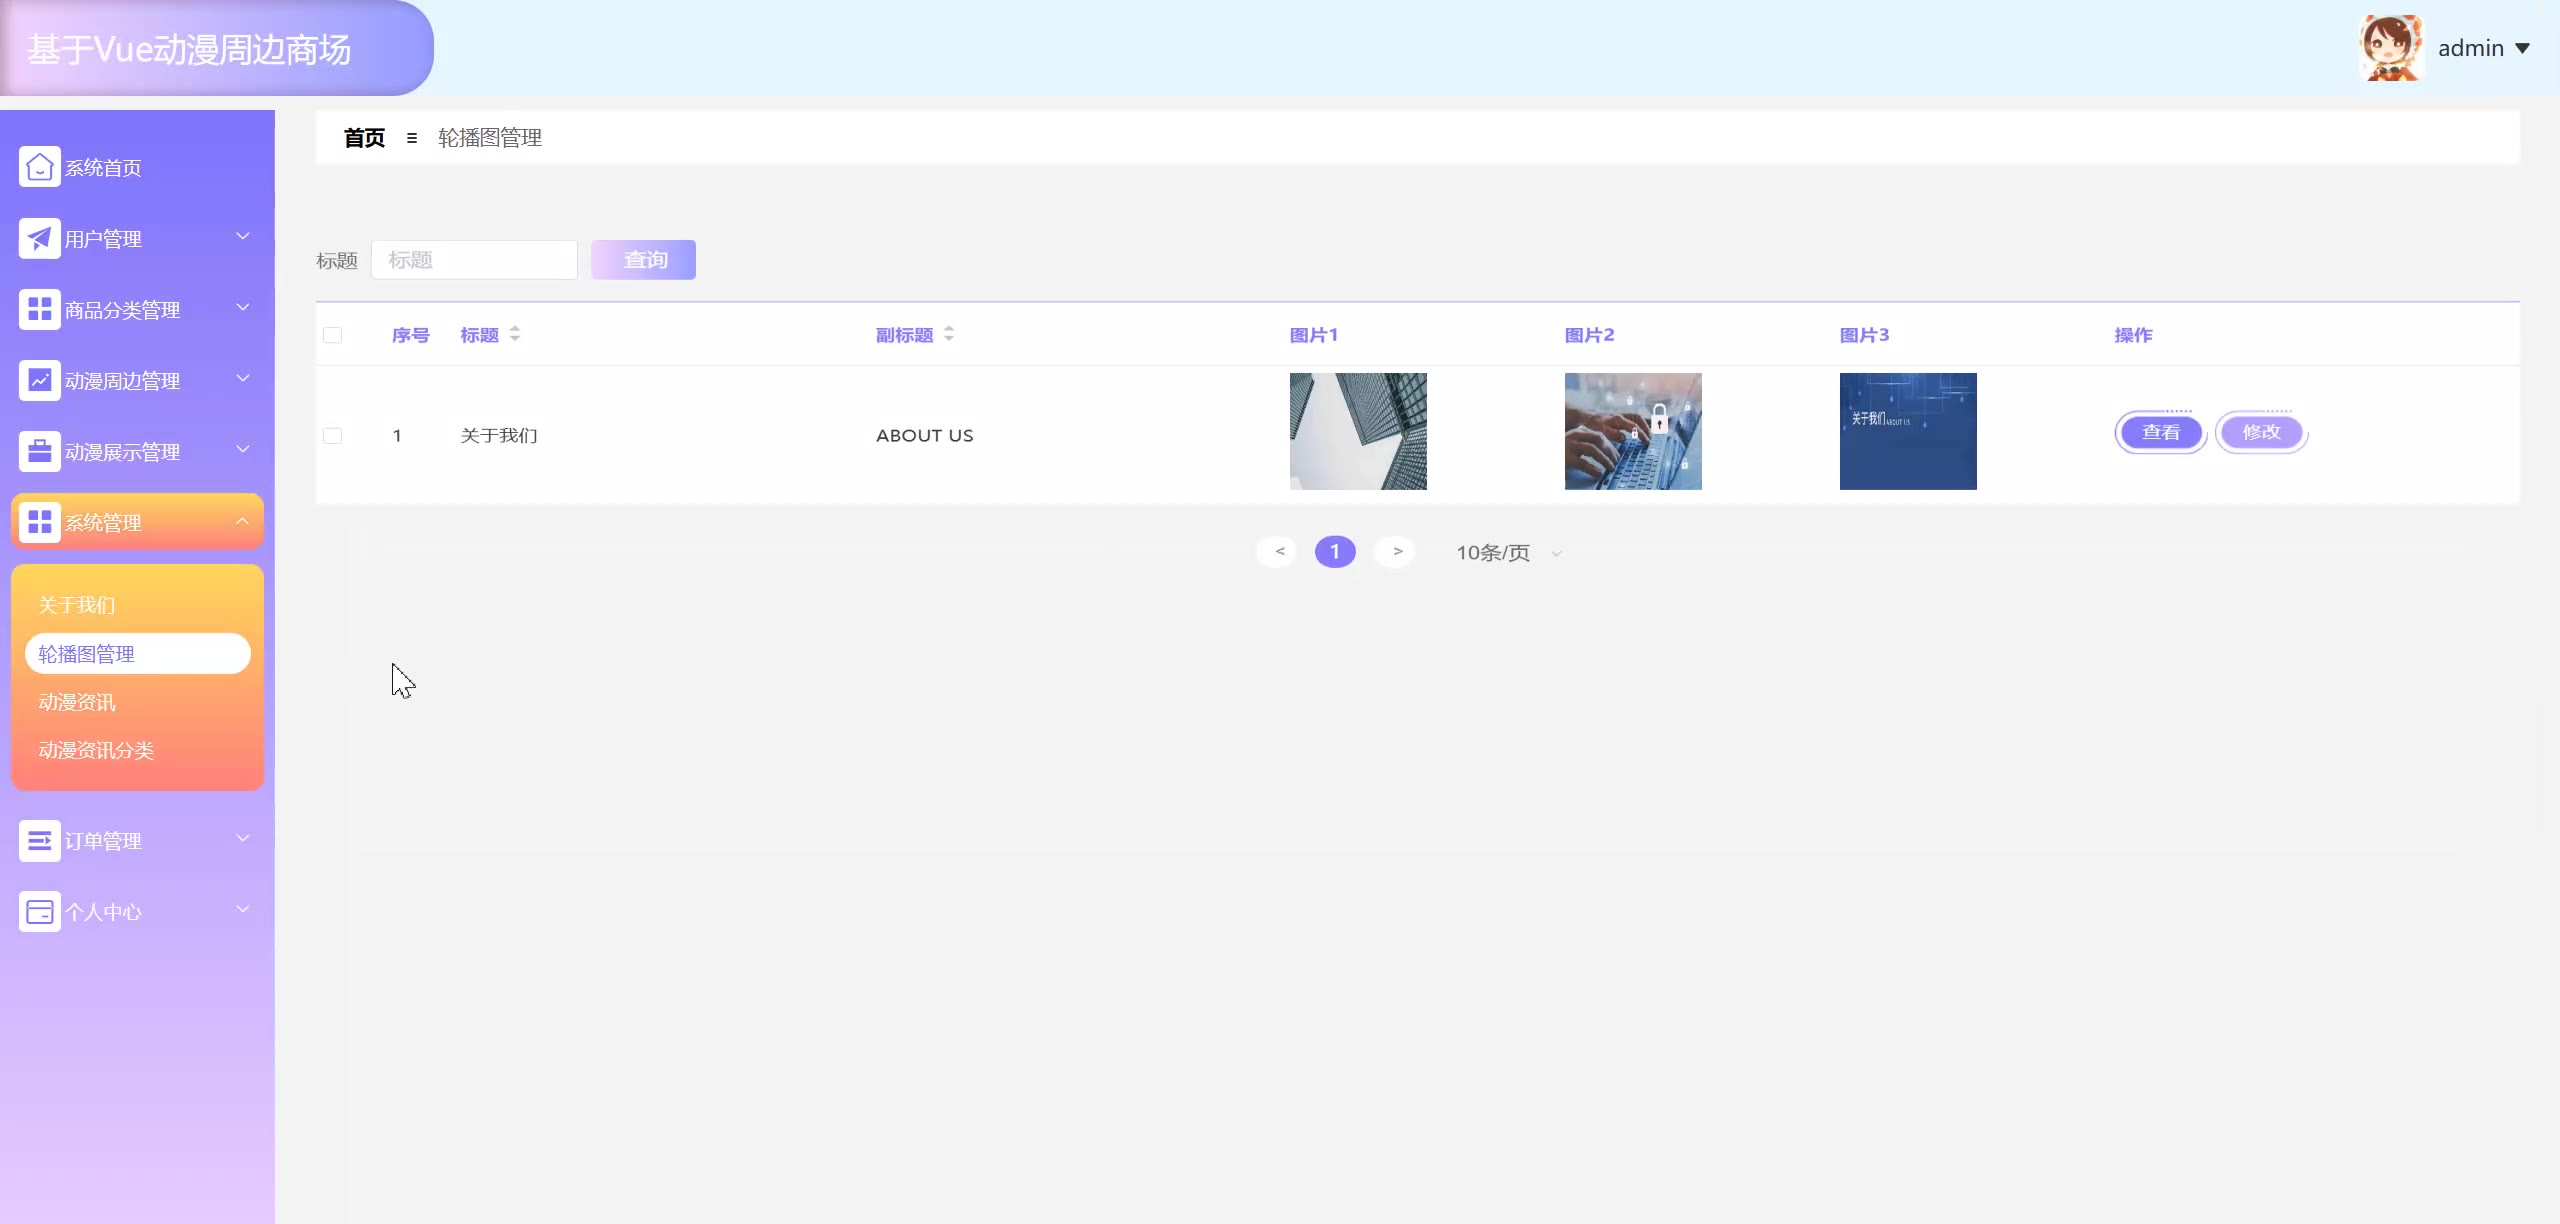Click the card icon beside 个人中心

coord(39,911)
